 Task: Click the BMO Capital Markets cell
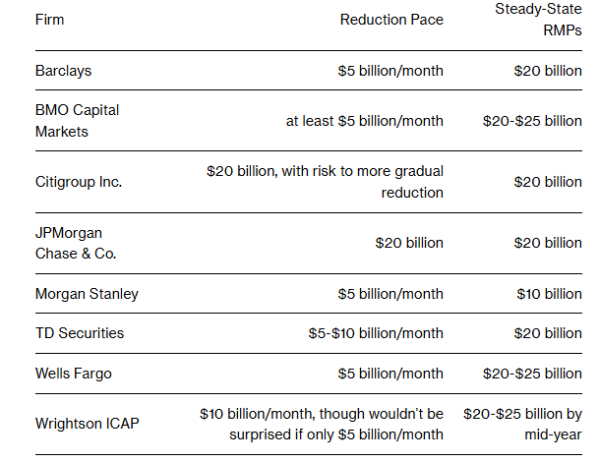click(x=77, y=121)
